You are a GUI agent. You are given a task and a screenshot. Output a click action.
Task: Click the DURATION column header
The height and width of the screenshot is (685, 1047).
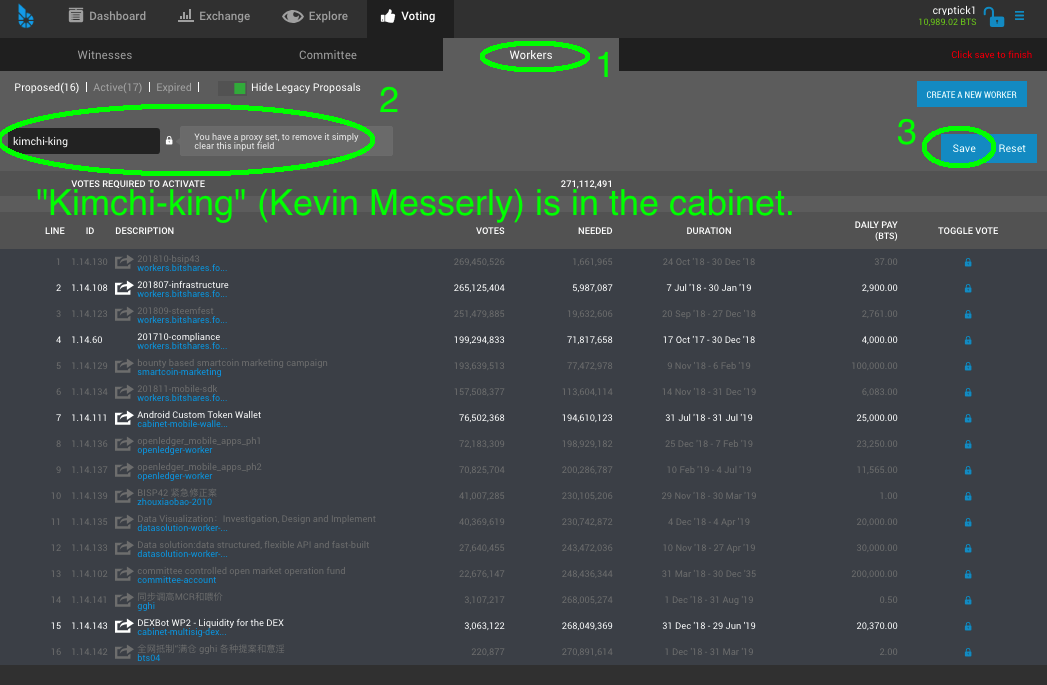(708, 231)
